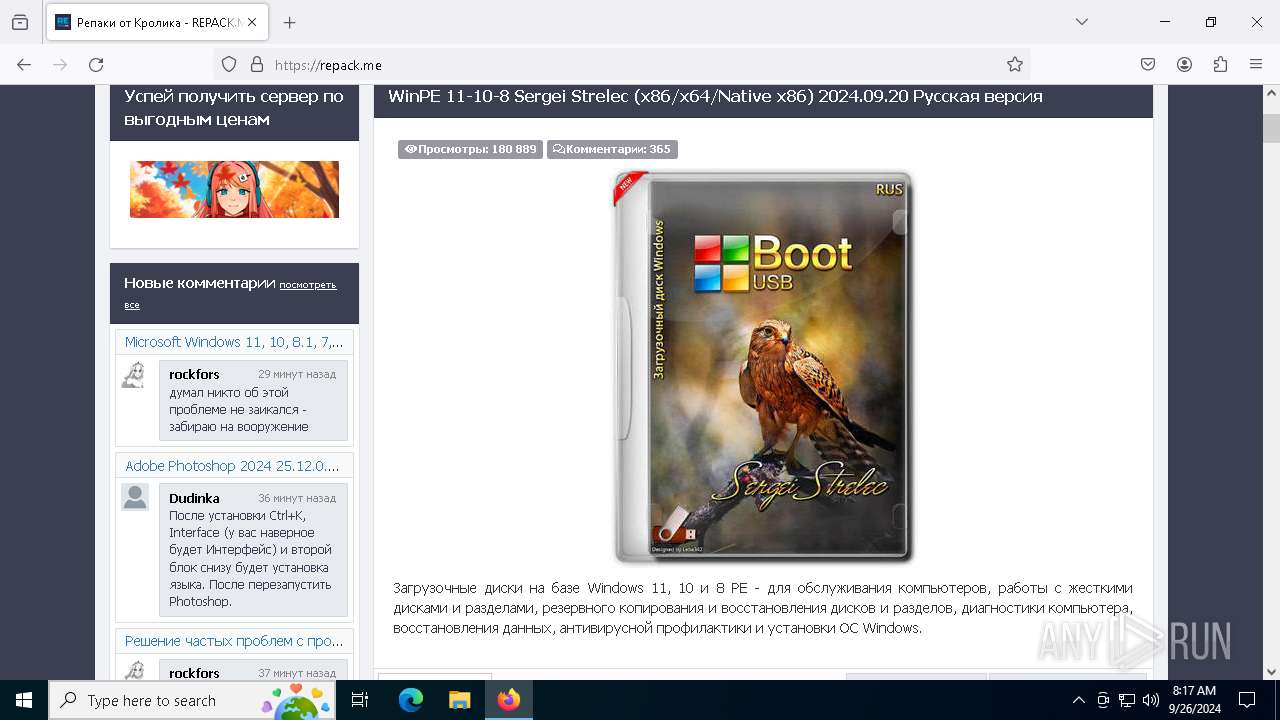Image resolution: width=1280 pixels, height=720 pixels.
Task: Bookmark this page with the star
Action: [1015, 64]
